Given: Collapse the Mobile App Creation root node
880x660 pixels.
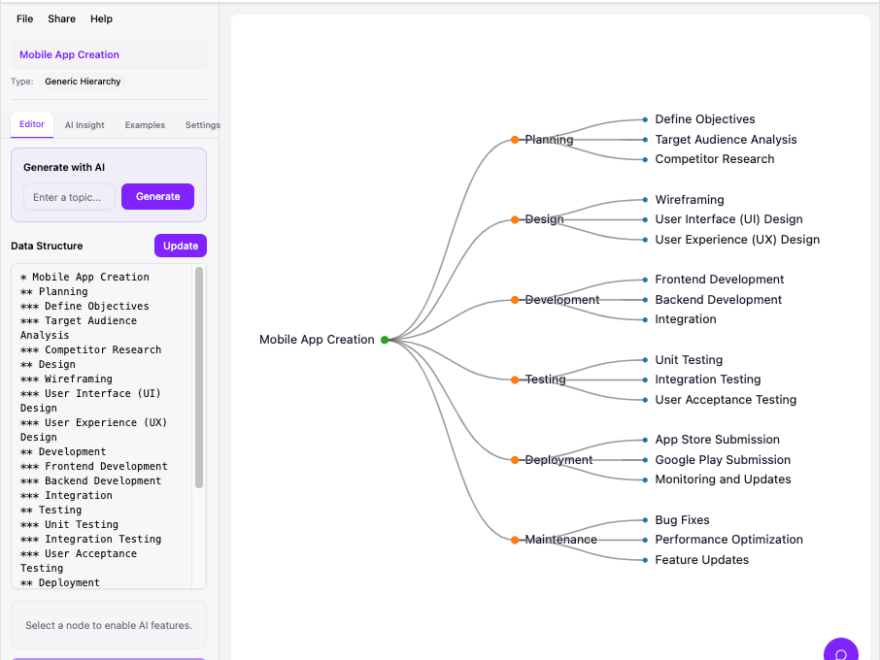Looking at the screenshot, I should tap(385, 339).
